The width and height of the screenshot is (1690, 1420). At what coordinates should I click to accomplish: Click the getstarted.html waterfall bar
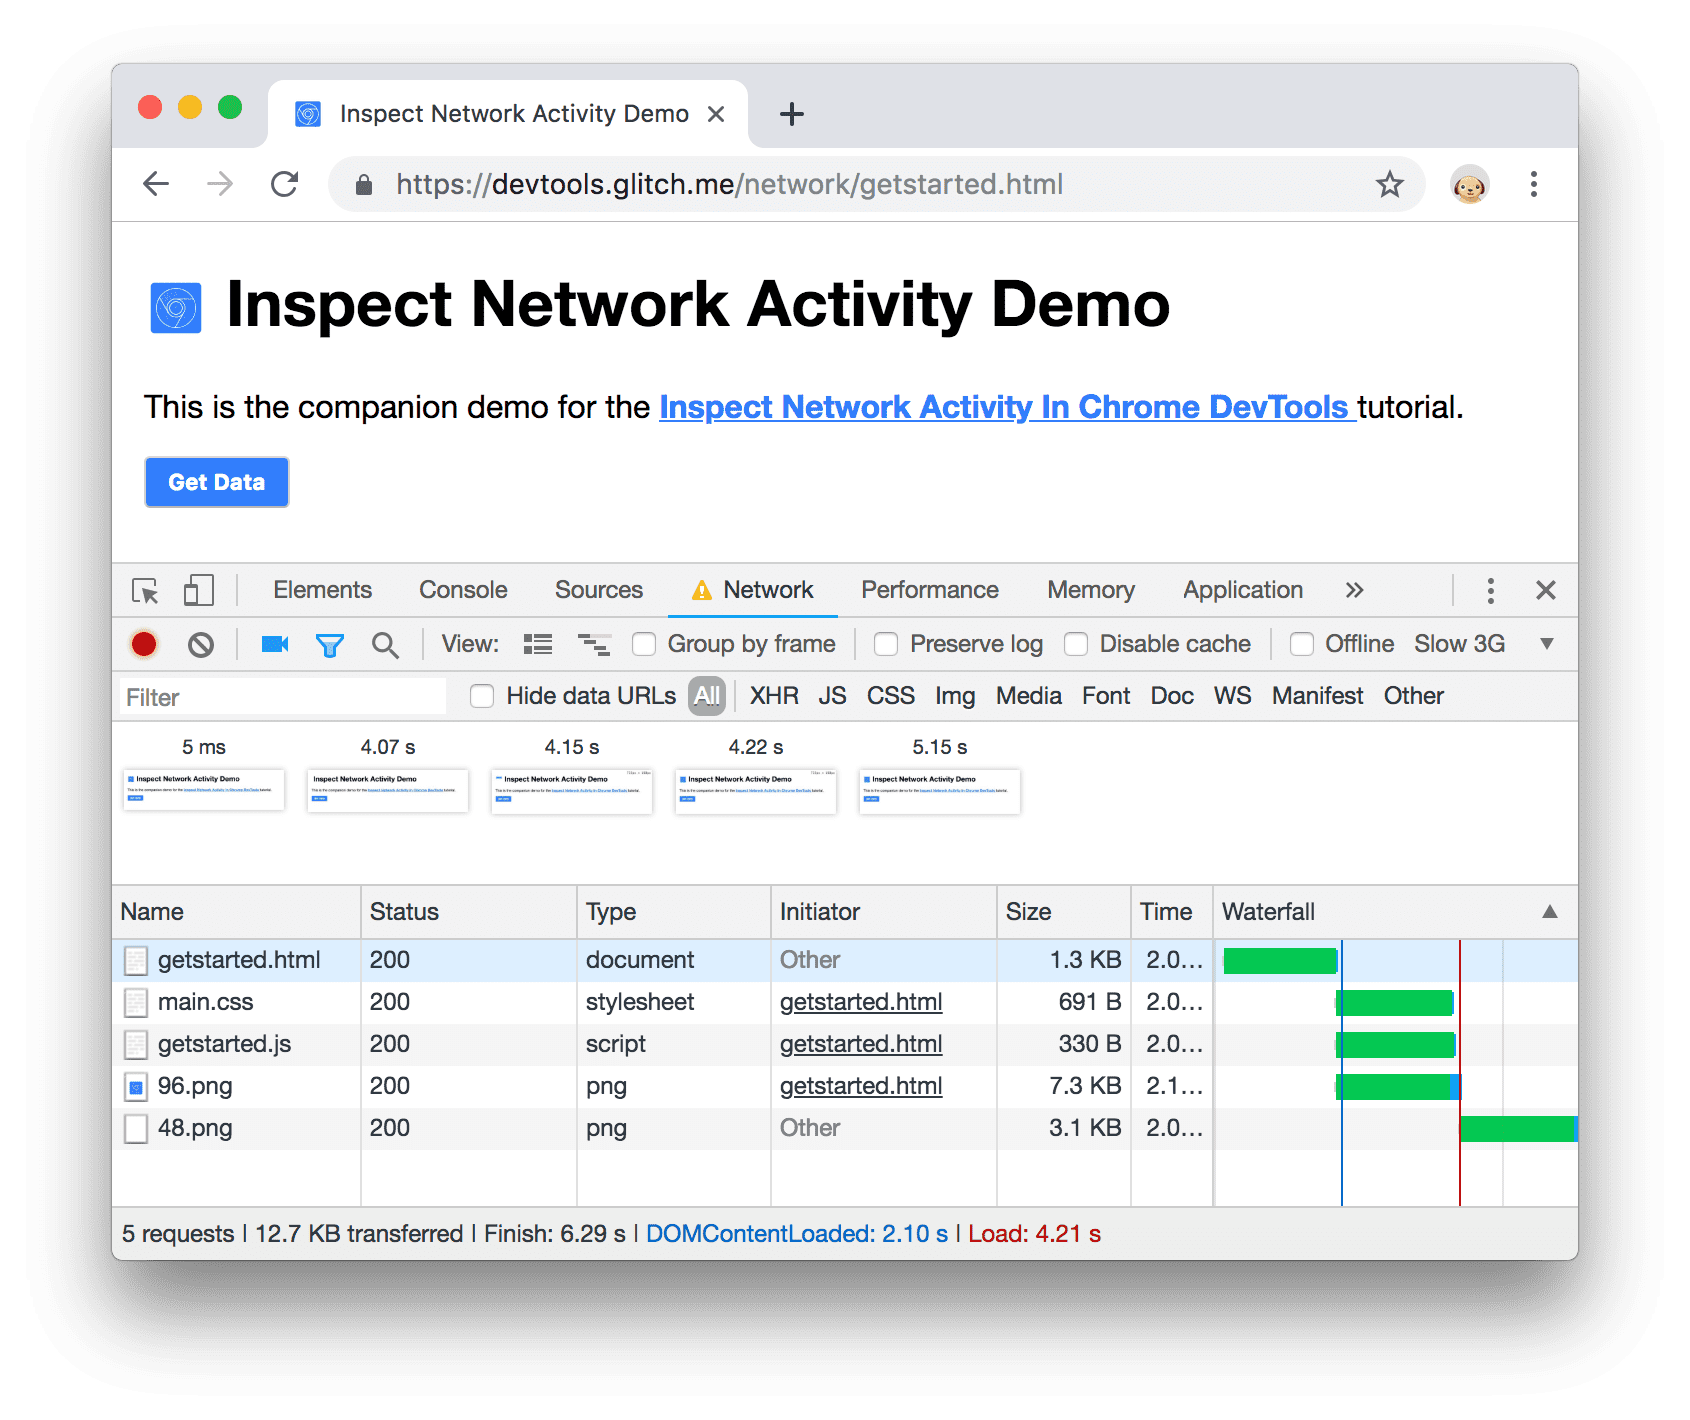click(x=1280, y=961)
